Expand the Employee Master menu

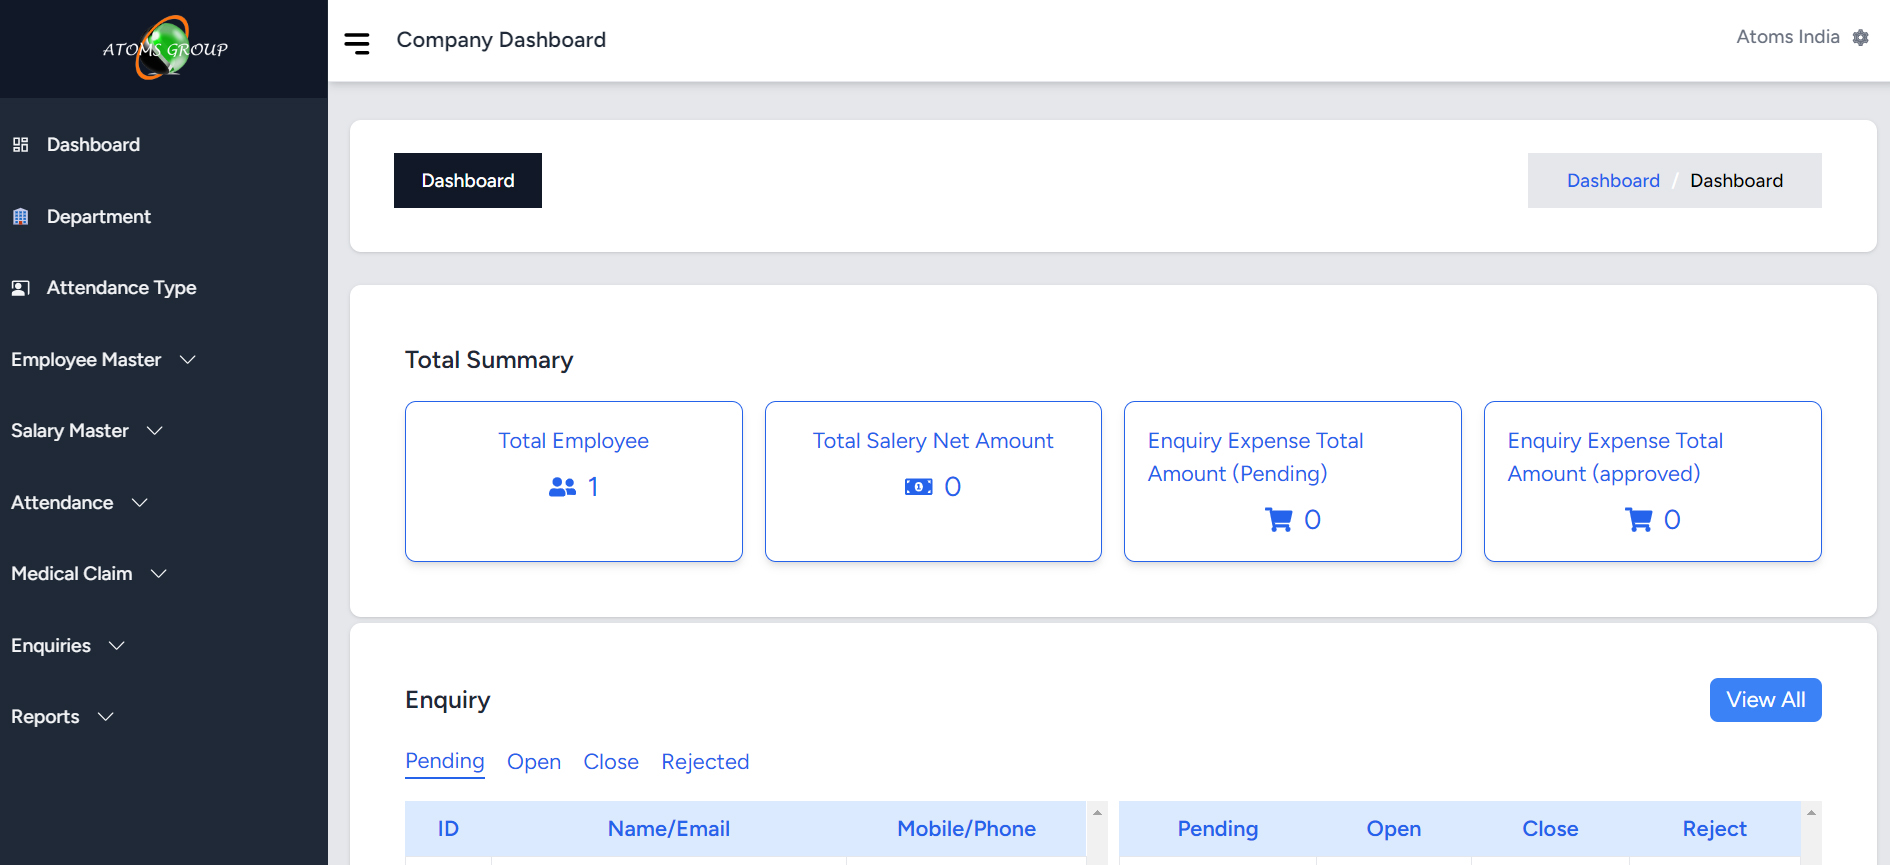(103, 360)
